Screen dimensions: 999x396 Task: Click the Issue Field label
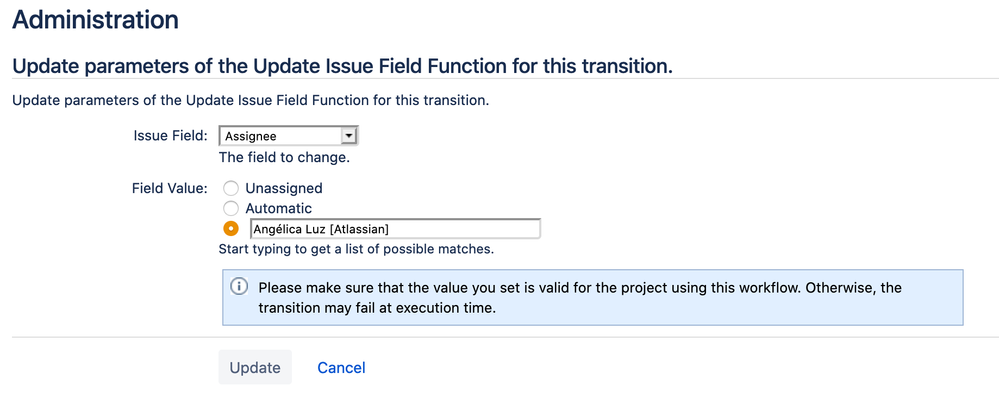click(171, 136)
